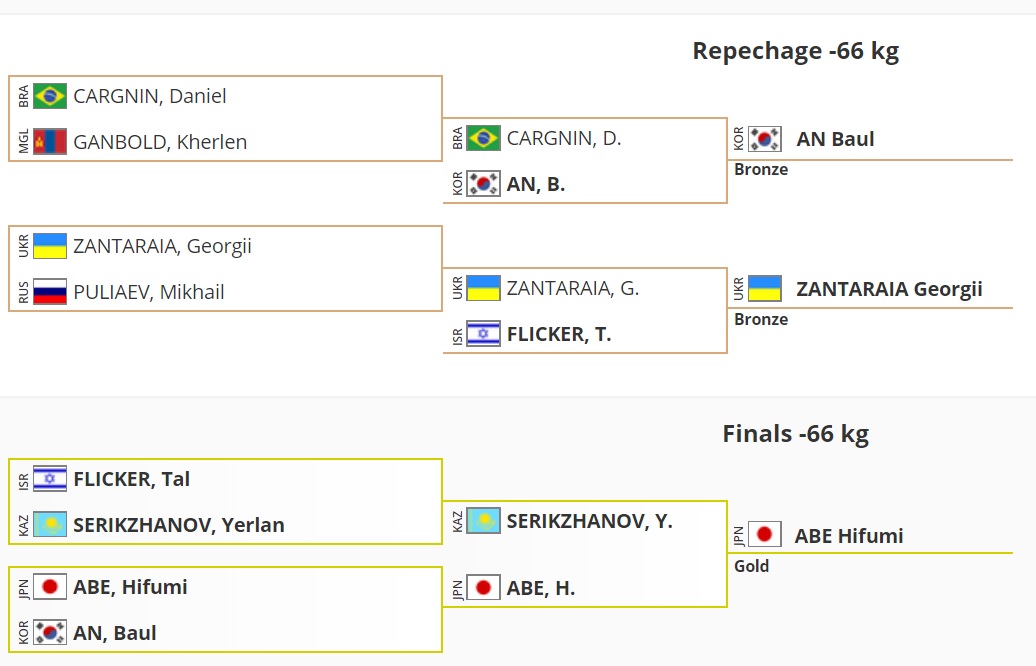The height and width of the screenshot is (666, 1036).
Task: Select the AN, B. repechage entry
Action: click(x=536, y=184)
